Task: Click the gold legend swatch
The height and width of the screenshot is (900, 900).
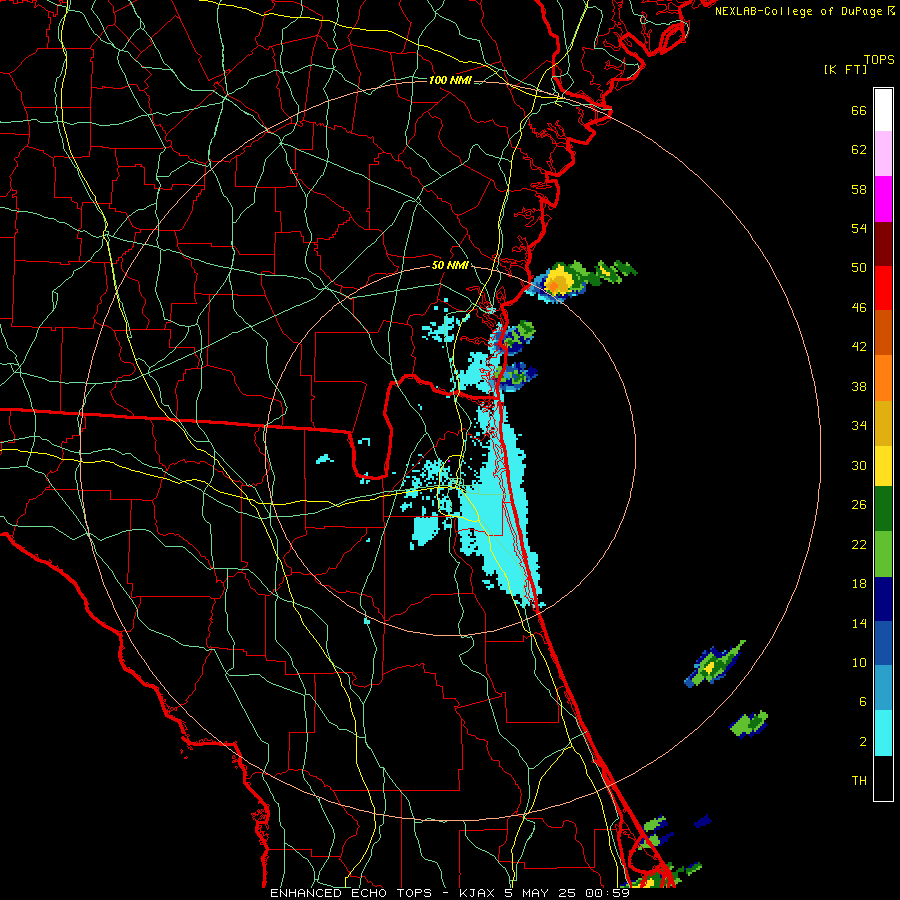Action: point(883,423)
